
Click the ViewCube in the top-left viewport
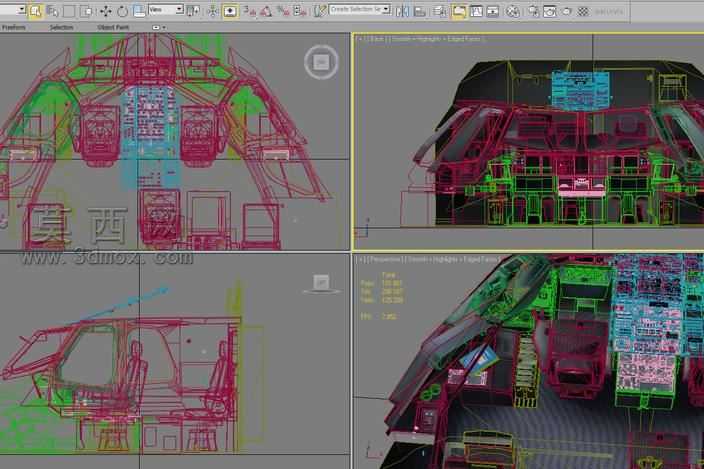(321, 62)
